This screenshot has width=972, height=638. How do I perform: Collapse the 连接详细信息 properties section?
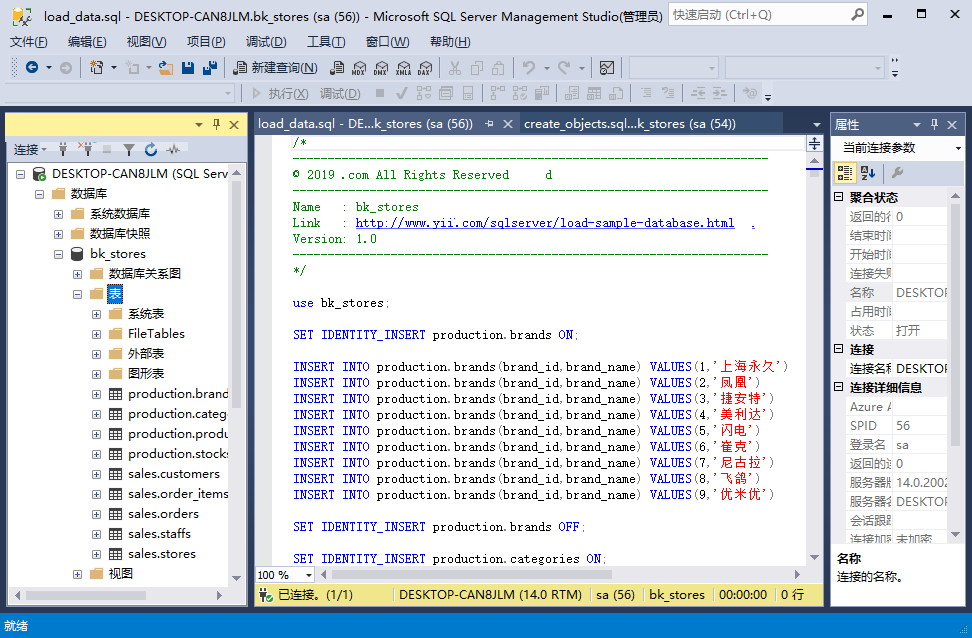pos(839,387)
